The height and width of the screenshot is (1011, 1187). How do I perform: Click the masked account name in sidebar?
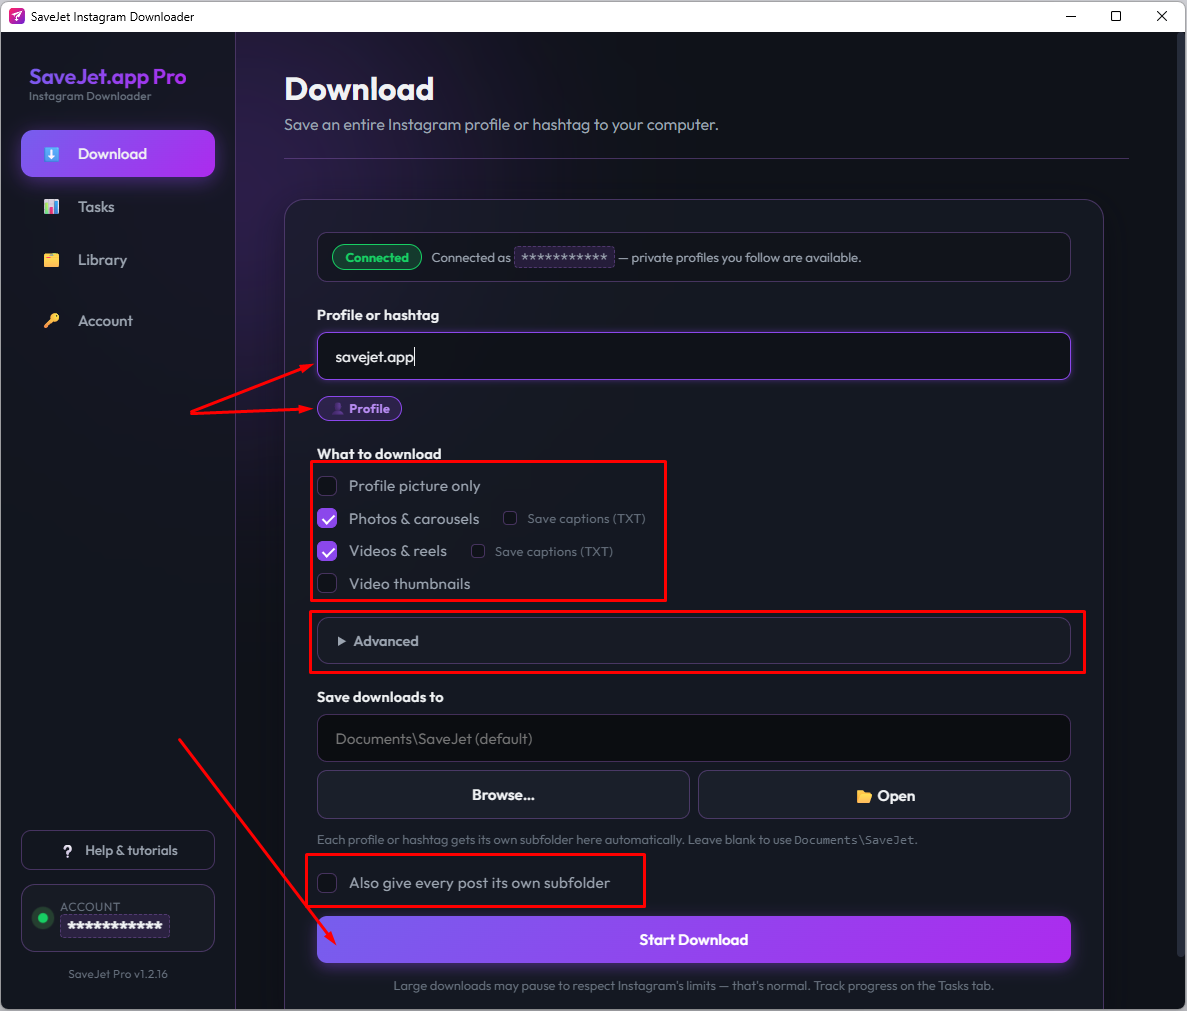(x=115, y=925)
